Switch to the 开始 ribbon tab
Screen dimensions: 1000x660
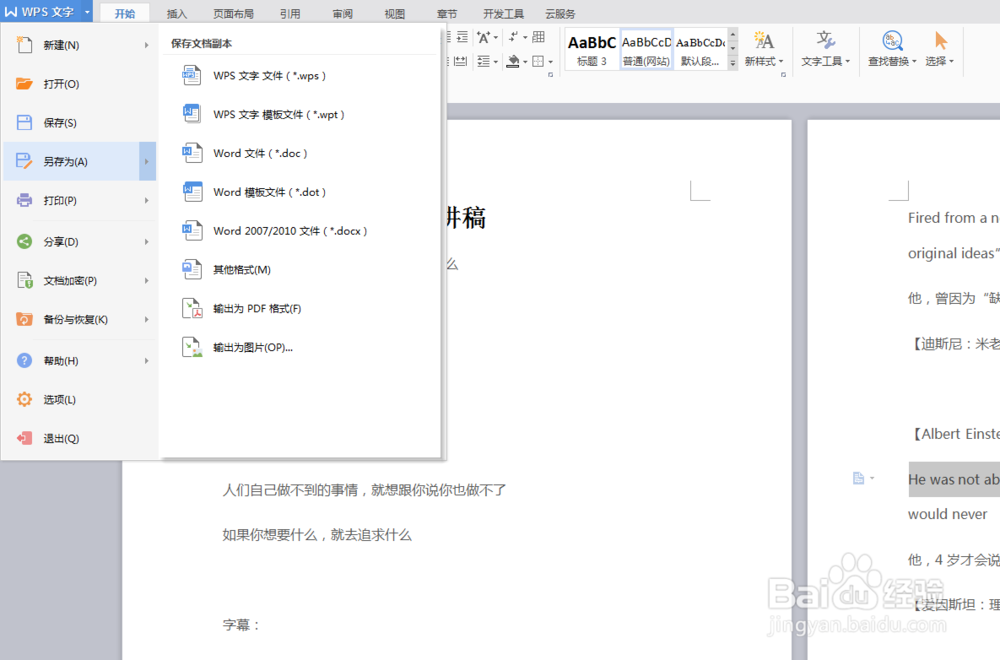pyautogui.click(x=124, y=13)
